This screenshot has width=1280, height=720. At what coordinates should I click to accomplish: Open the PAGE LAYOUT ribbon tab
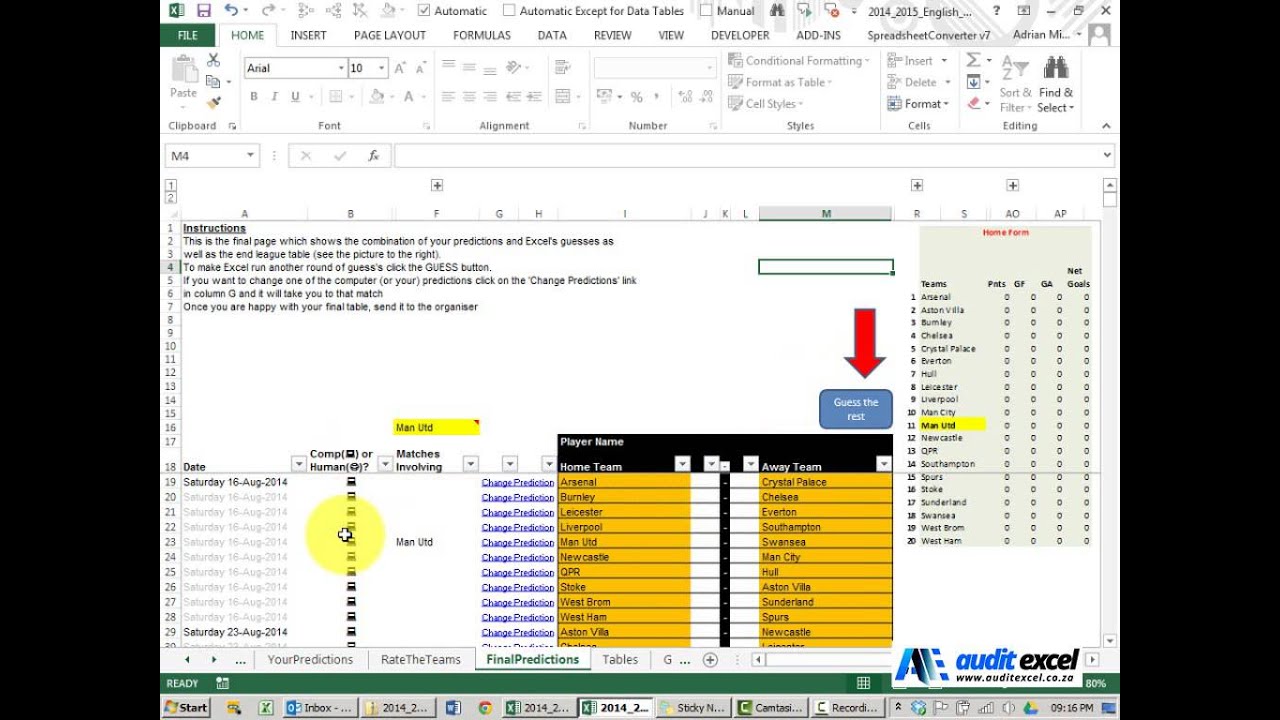click(390, 35)
